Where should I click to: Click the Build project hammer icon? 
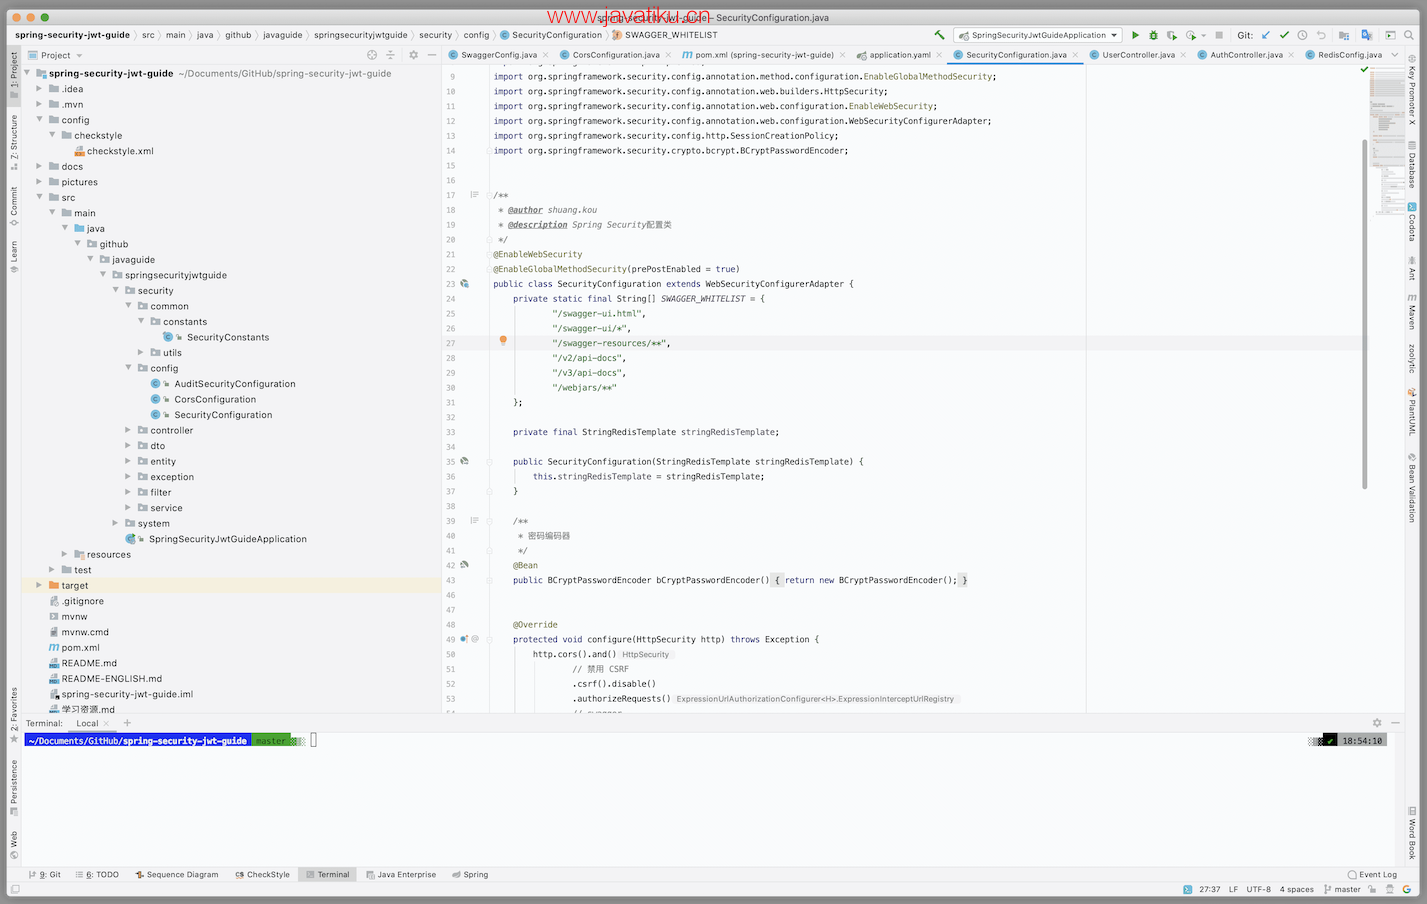point(939,35)
